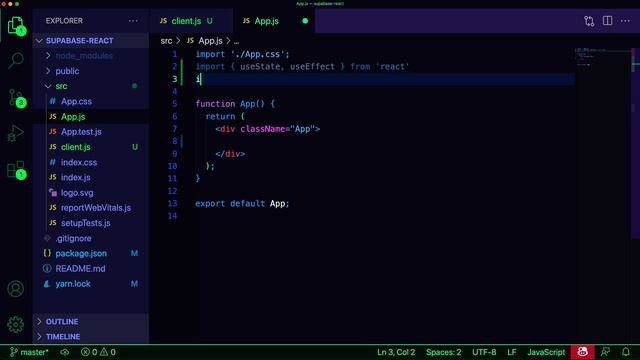Click the App.js breadcrumb segment
Image resolution: width=640 pixels, height=360 pixels.
(x=205, y=41)
